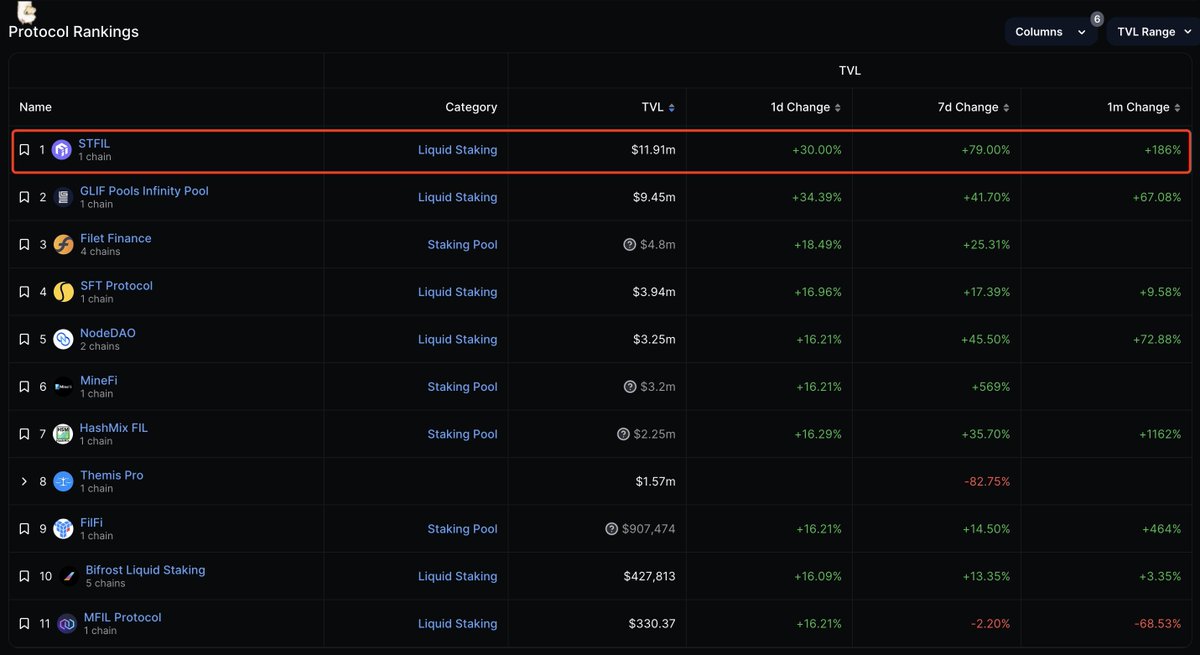Click the Name column header

35,107
